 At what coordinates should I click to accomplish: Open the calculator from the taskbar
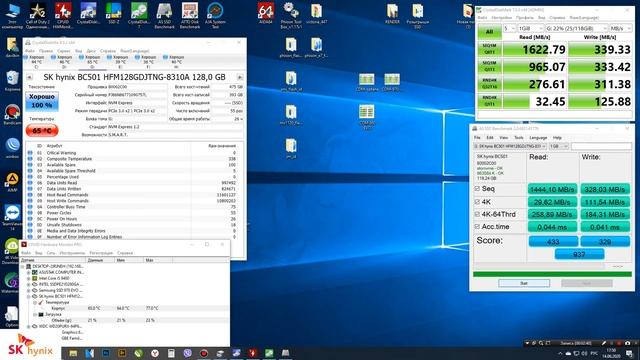coord(171,353)
